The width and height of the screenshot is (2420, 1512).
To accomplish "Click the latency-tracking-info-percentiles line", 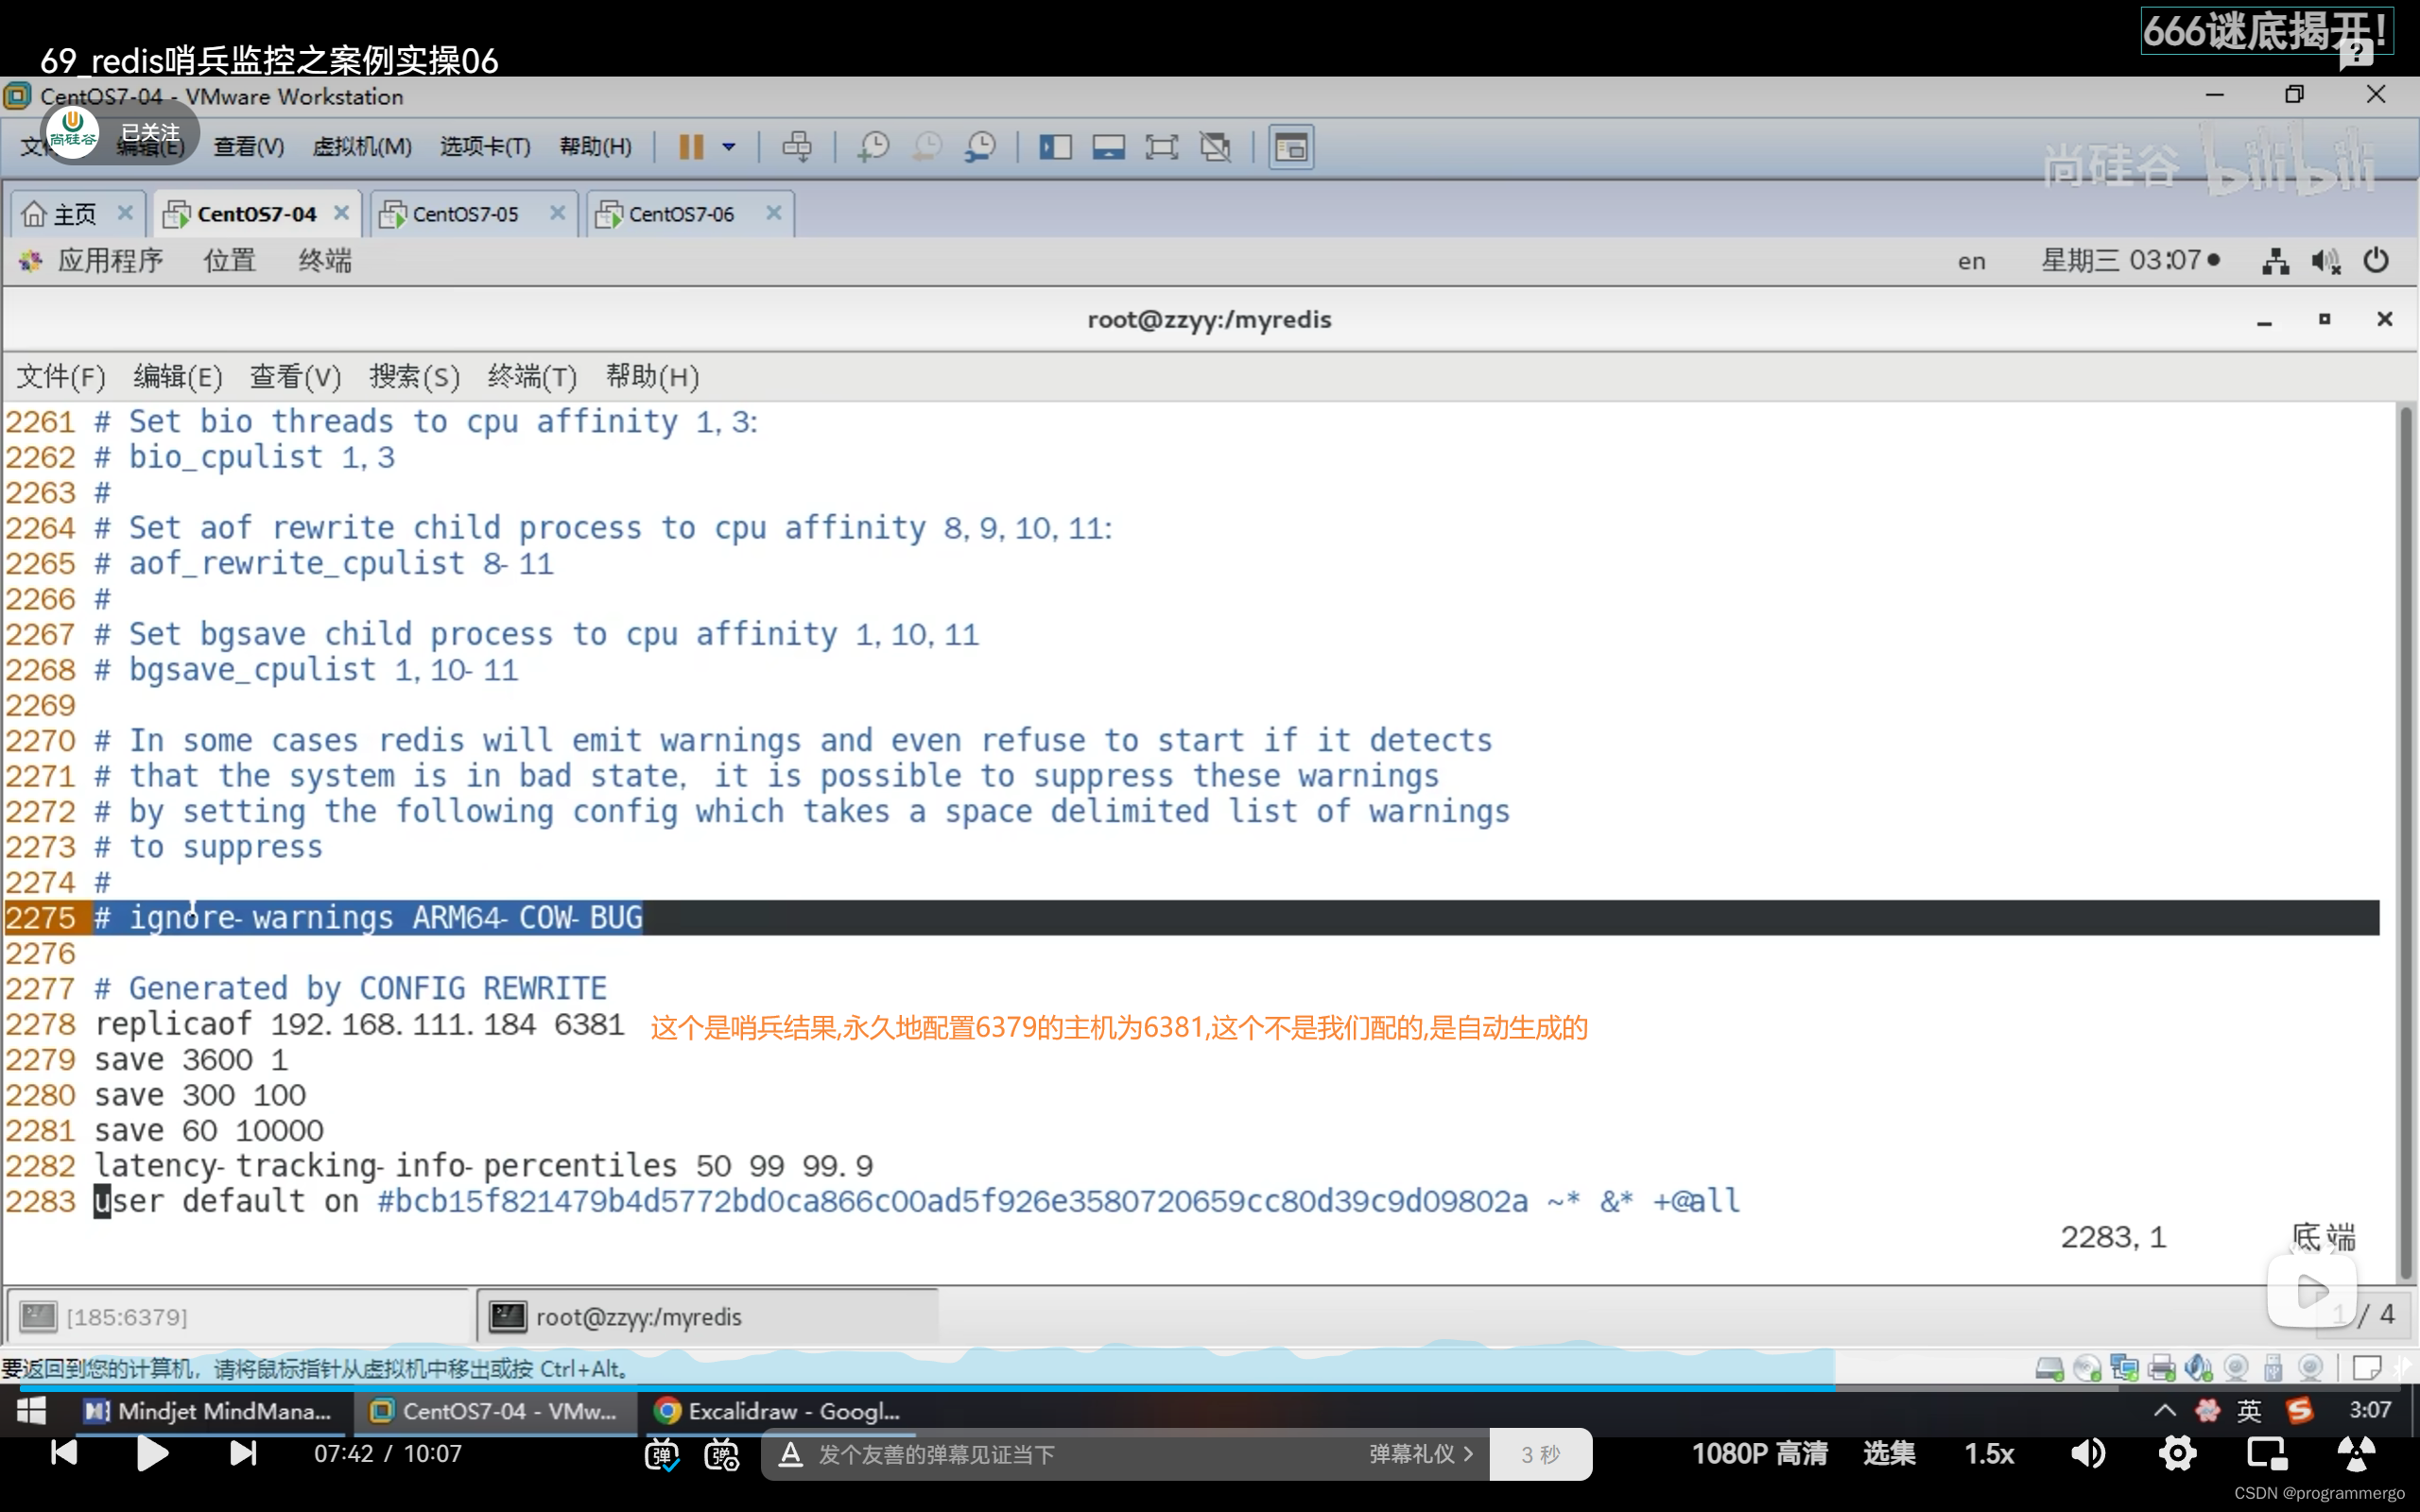I will (484, 1166).
